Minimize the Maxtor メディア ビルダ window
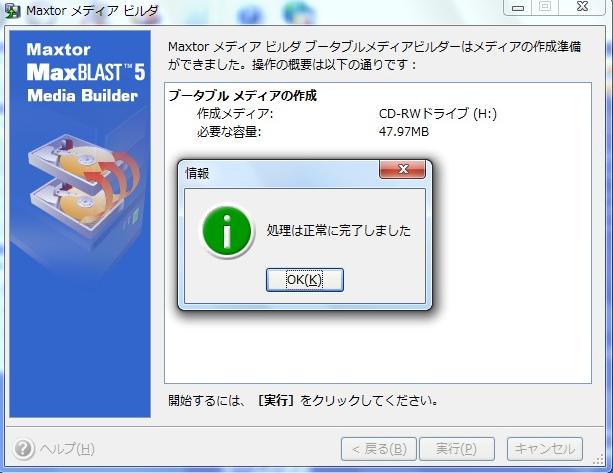 [518, 7]
